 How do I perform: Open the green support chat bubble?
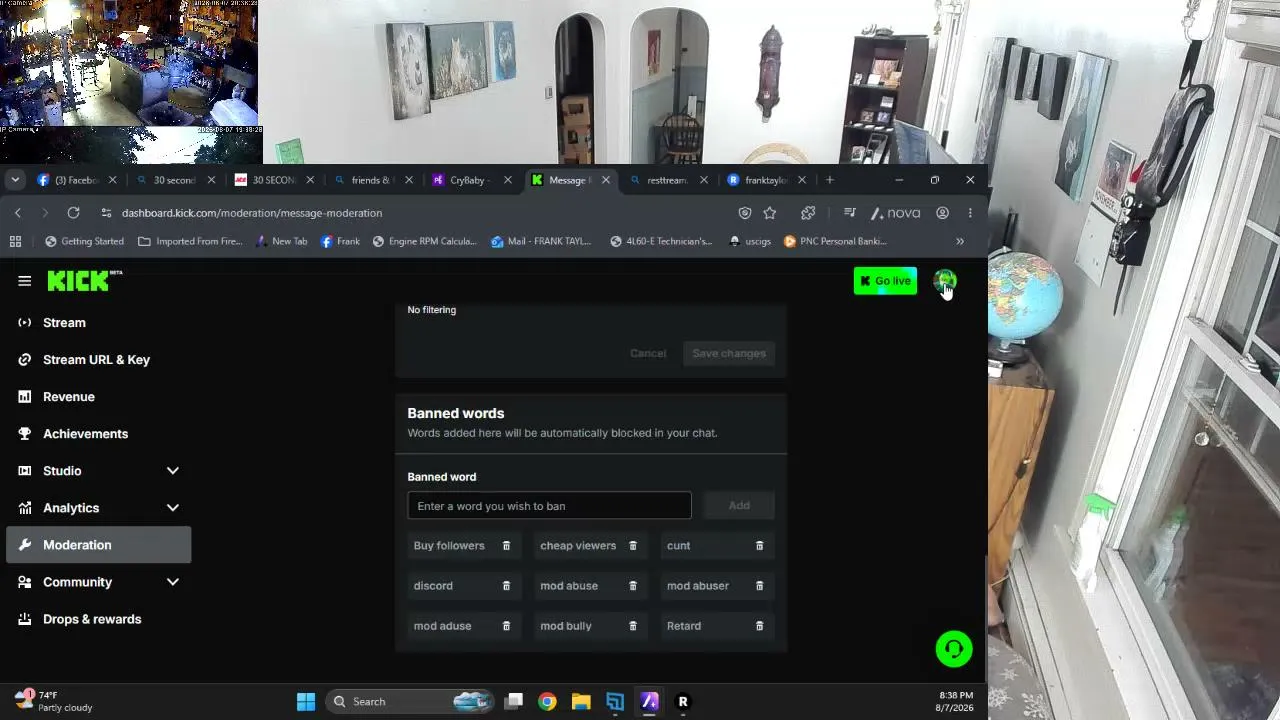[954, 649]
